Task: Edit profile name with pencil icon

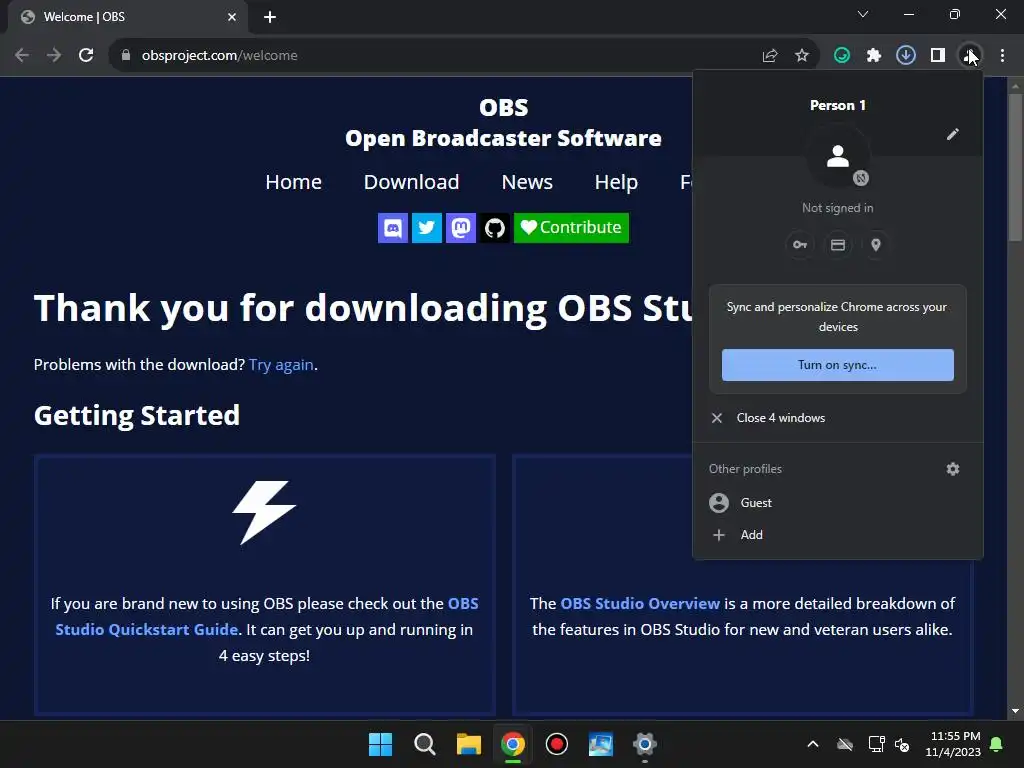Action: [953, 134]
